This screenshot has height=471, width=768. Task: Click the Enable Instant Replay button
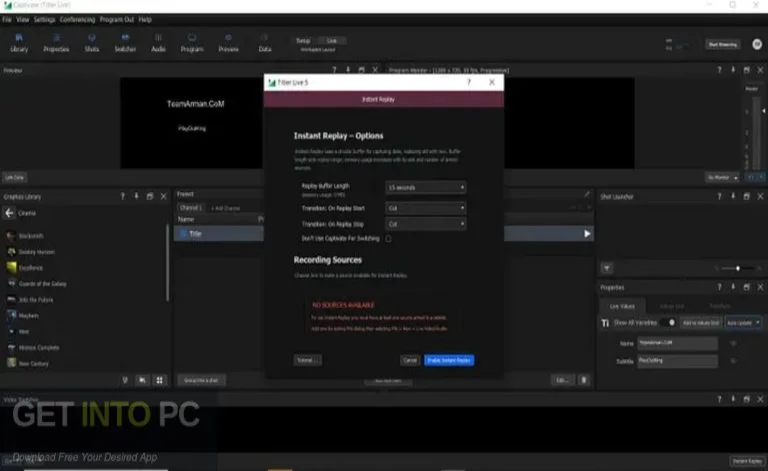coord(449,360)
